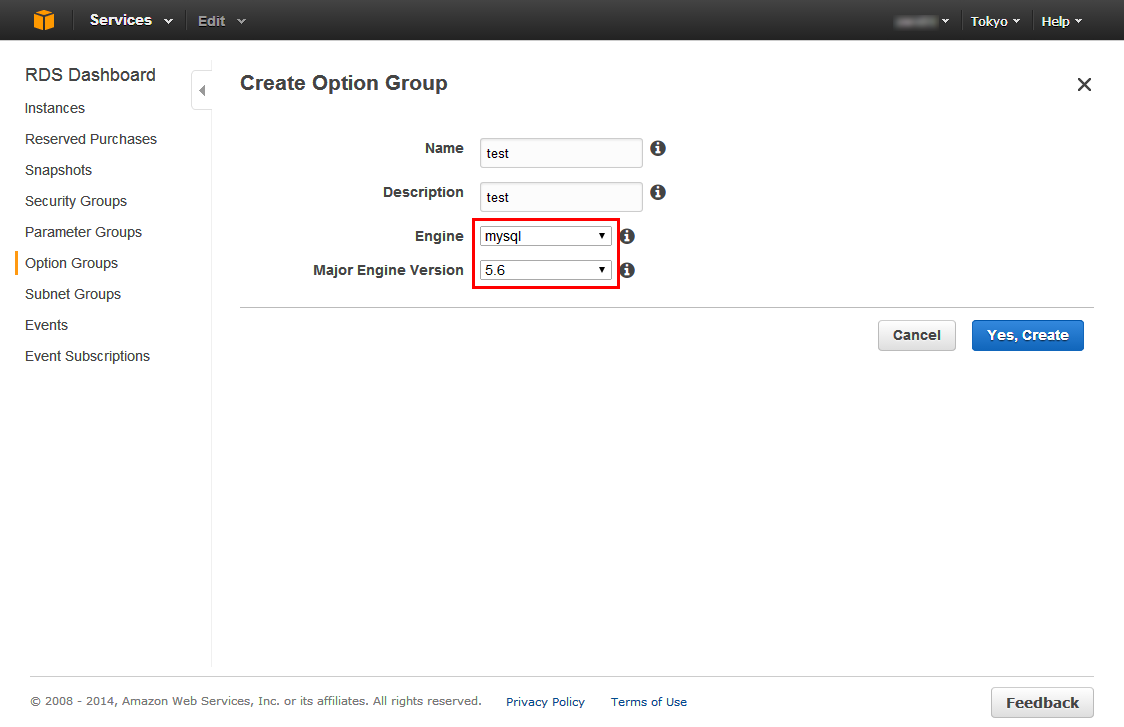The height and width of the screenshot is (727, 1124).
Task: Open the Privacy Policy link
Action: (545, 702)
